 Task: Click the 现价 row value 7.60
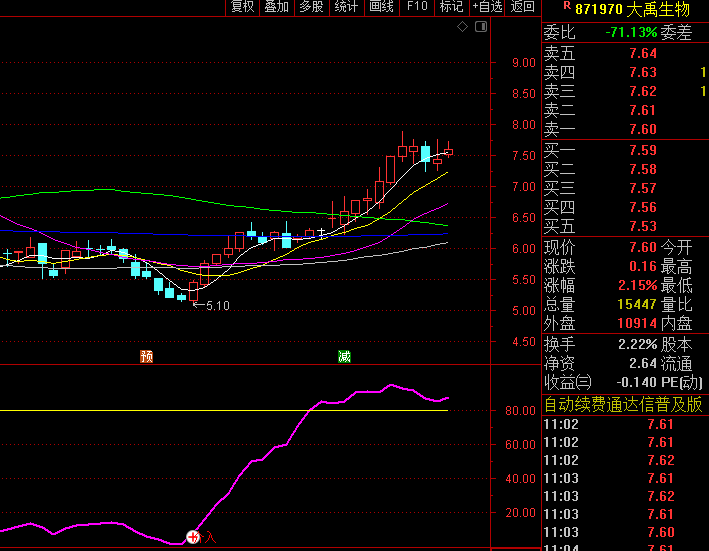(643, 247)
